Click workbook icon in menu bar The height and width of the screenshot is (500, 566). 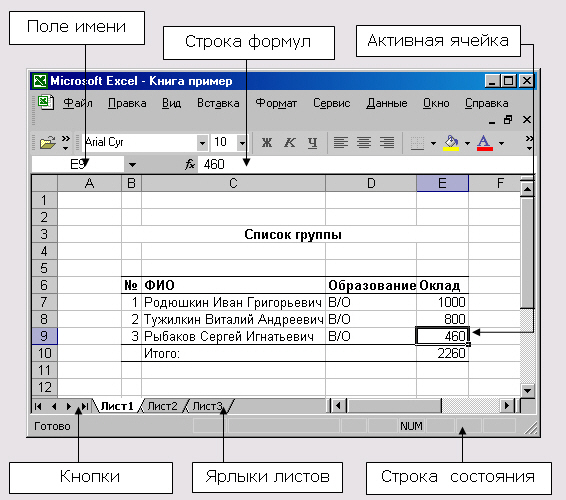click(46, 103)
